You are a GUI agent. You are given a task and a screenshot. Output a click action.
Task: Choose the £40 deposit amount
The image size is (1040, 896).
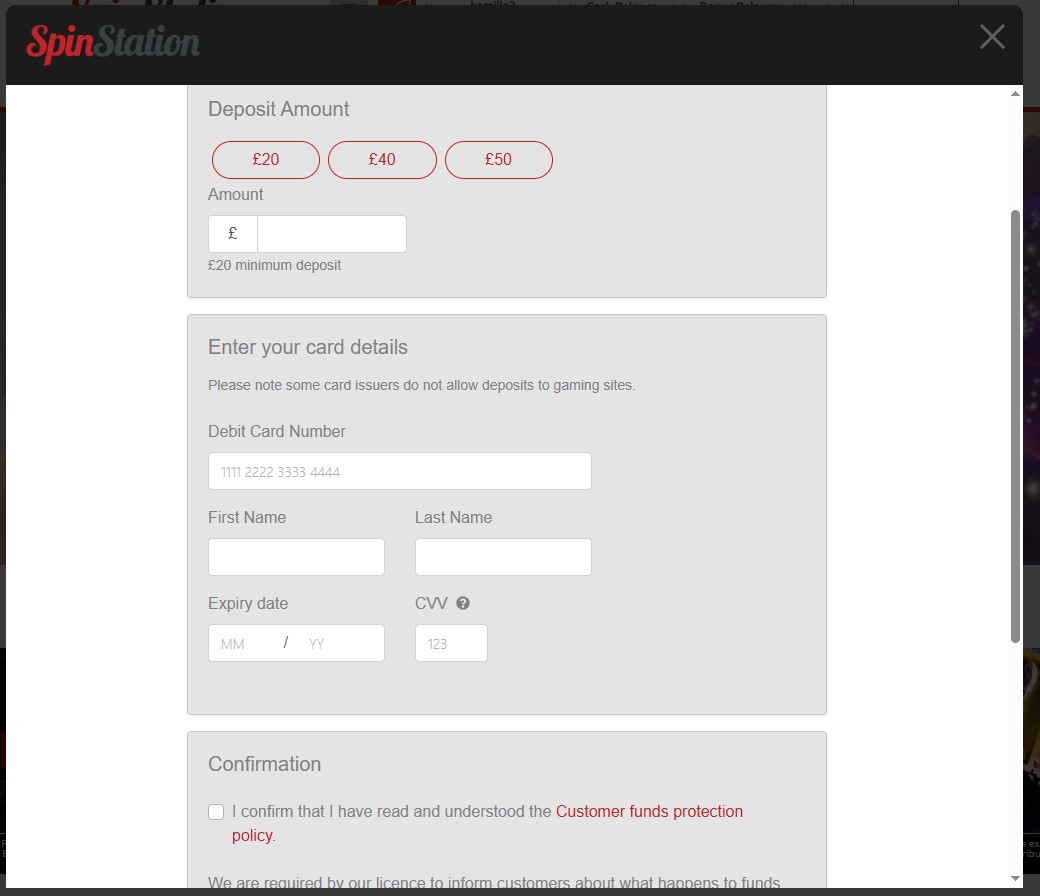click(x=382, y=160)
